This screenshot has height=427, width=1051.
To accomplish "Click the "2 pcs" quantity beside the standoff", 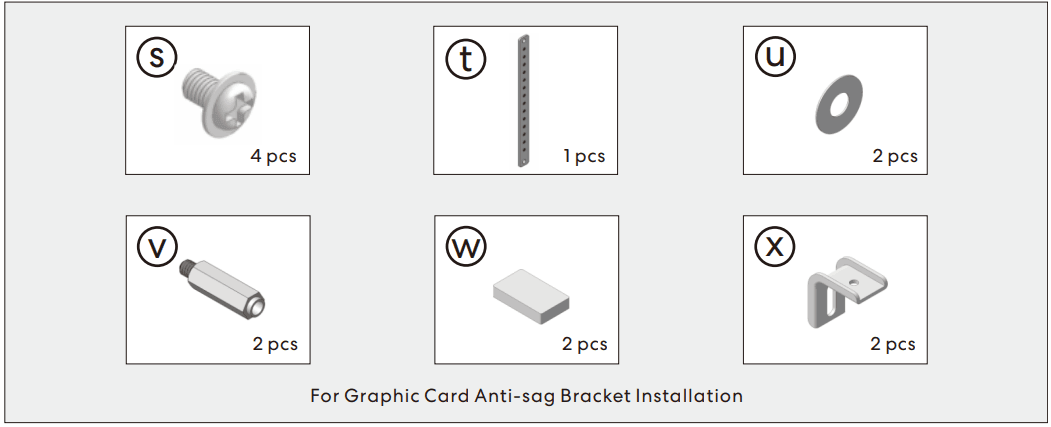I will 275,345.
